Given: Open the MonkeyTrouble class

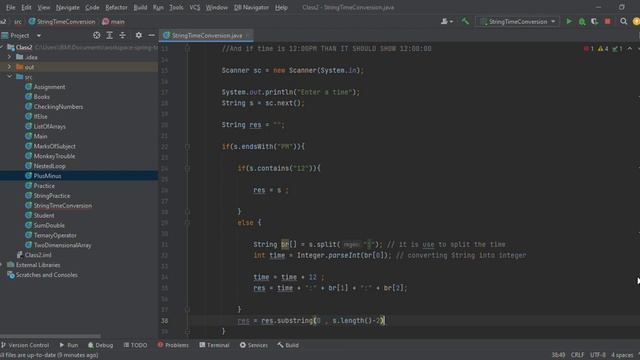Looking at the screenshot, I should [x=54, y=156].
